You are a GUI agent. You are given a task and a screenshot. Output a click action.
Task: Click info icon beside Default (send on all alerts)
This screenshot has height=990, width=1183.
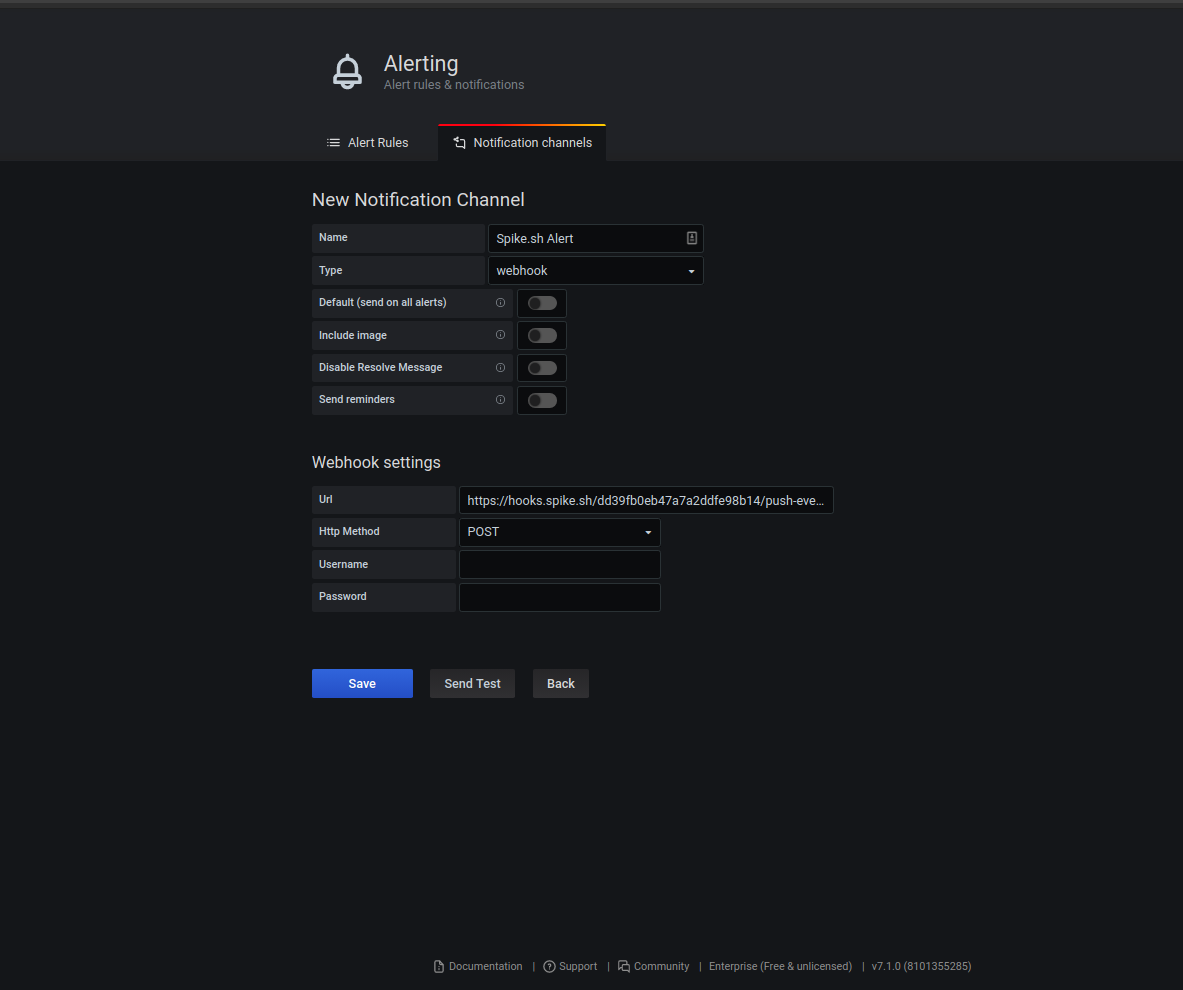click(500, 303)
